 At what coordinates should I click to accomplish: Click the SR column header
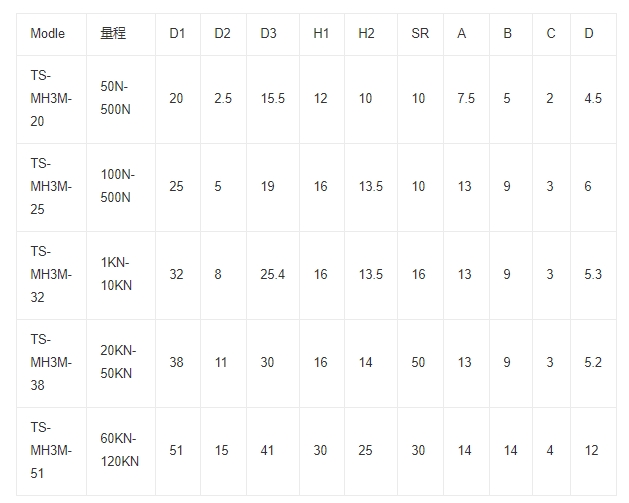[x=420, y=34]
